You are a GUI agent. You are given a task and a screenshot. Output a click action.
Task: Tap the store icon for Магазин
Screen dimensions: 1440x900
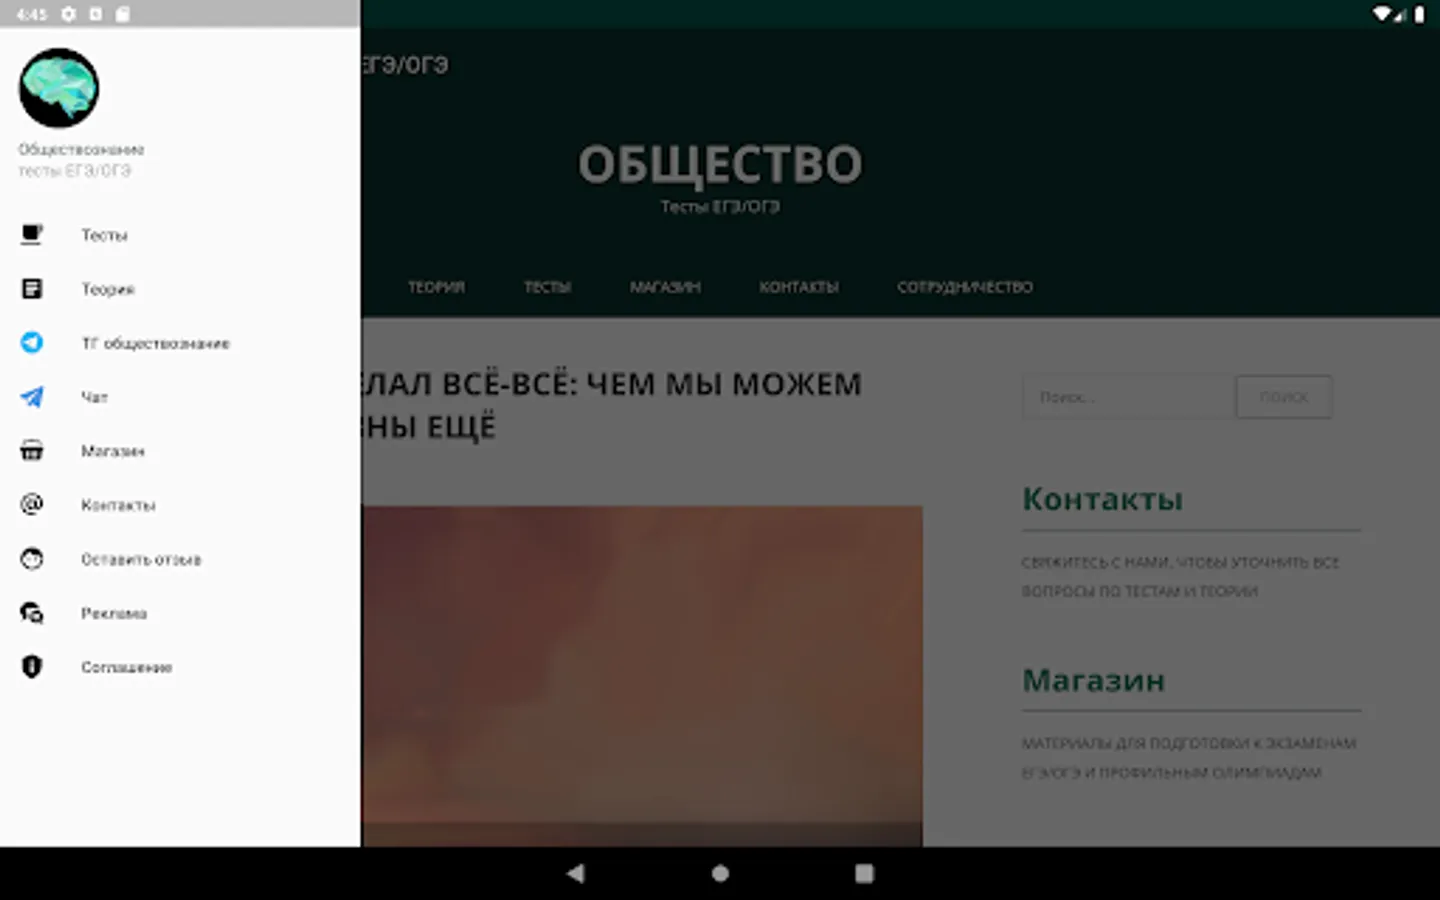click(32, 451)
